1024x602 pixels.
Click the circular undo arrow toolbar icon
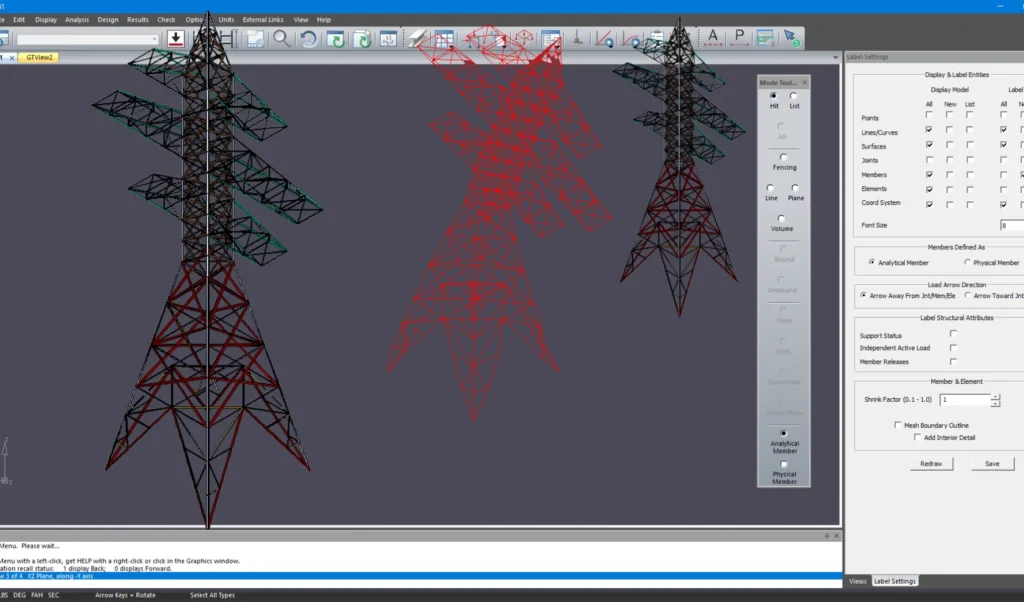tap(308, 39)
